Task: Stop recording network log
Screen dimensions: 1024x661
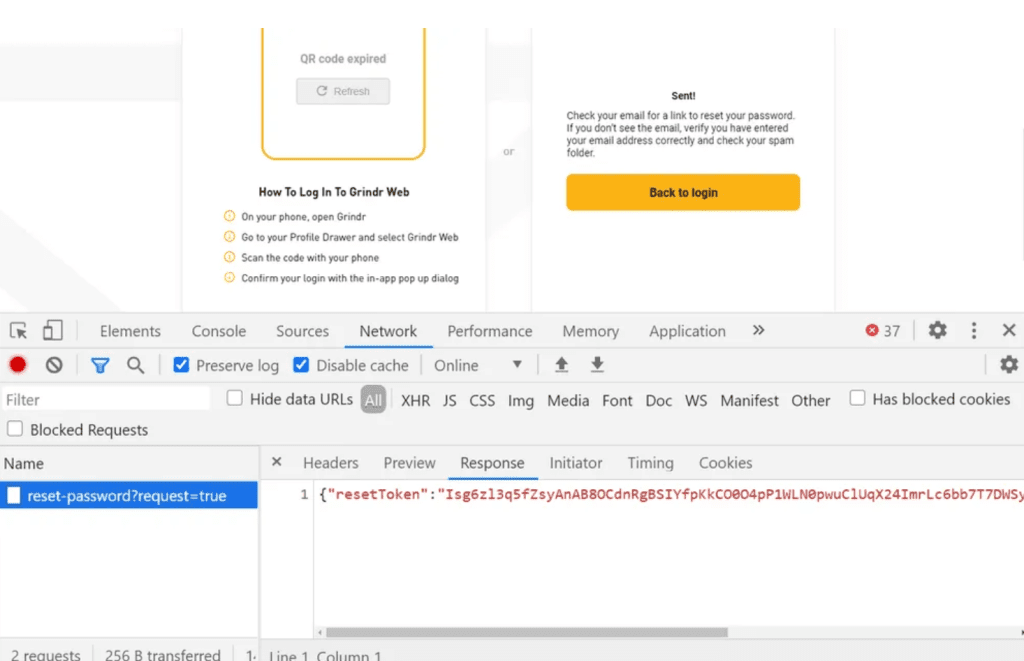Action: coord(18,364)
